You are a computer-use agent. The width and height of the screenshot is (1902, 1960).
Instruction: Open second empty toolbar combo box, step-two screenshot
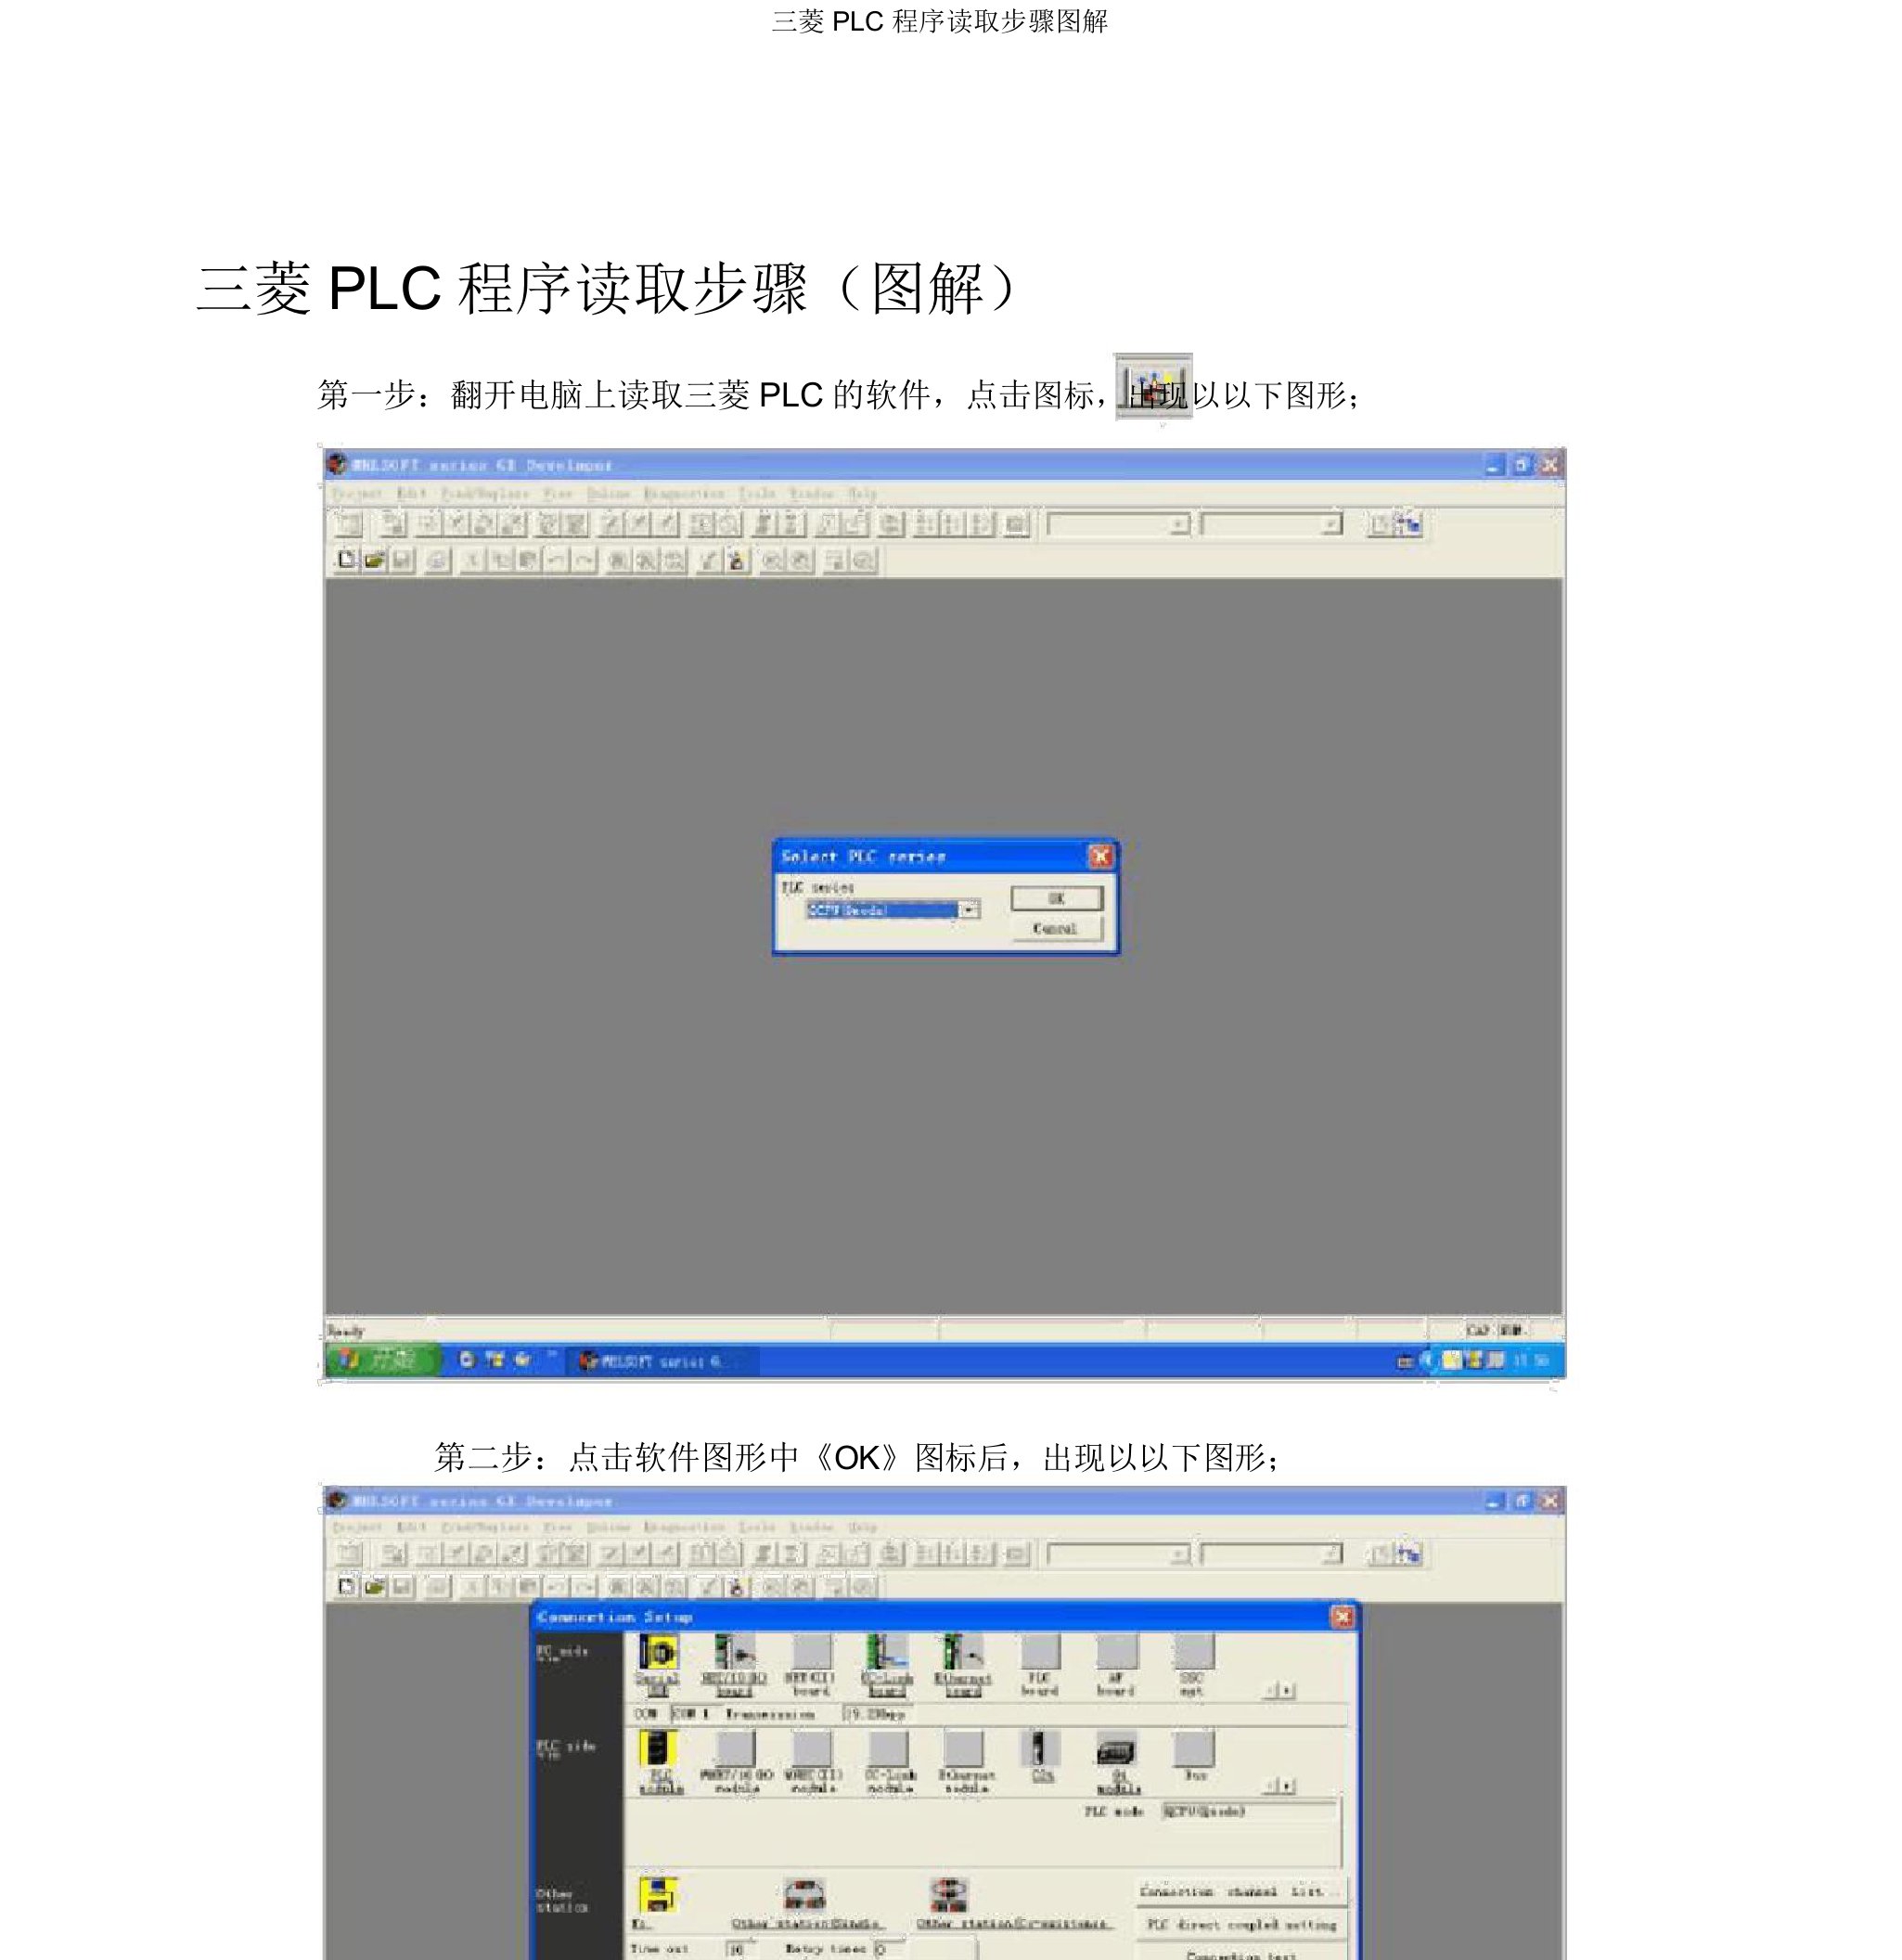[x=1272, y=1554]
